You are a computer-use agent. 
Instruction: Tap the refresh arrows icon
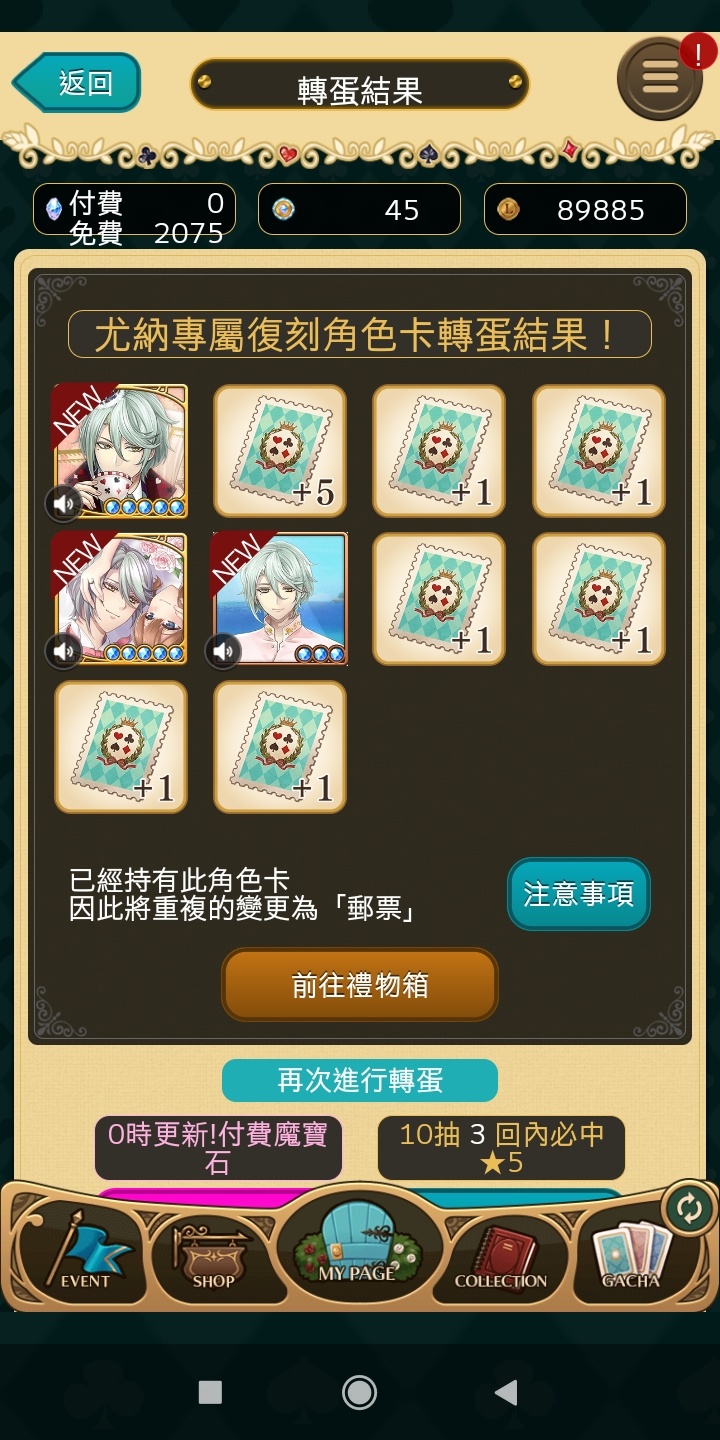coord(689,1208)
